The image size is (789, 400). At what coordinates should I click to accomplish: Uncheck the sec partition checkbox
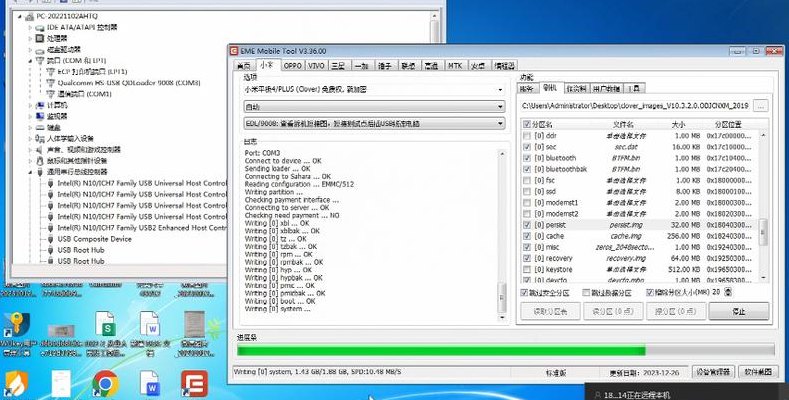pos(527,147)
